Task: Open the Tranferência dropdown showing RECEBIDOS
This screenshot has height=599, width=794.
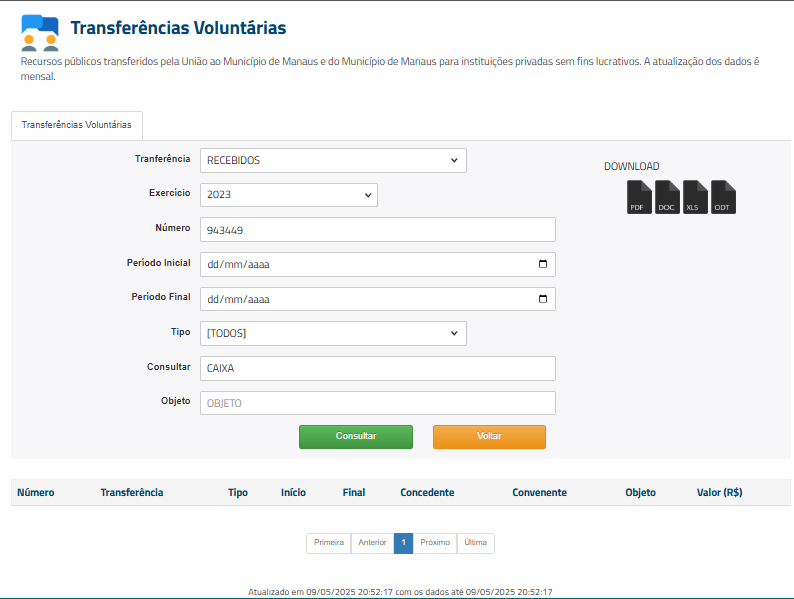Action: click(333, 161)
